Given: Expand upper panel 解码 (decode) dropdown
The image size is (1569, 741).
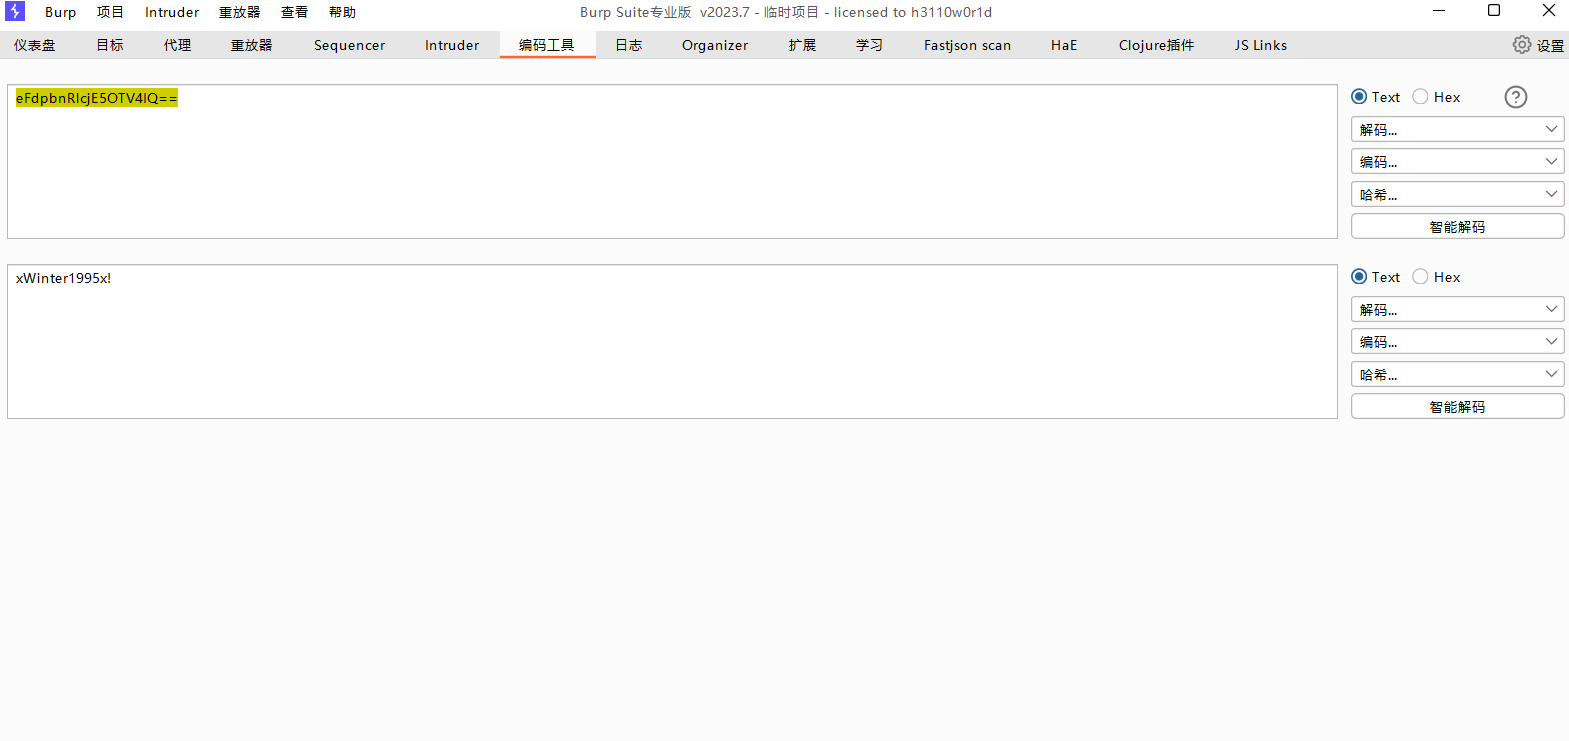Looking at the screenshot, I should click(x=1457, y=129).
